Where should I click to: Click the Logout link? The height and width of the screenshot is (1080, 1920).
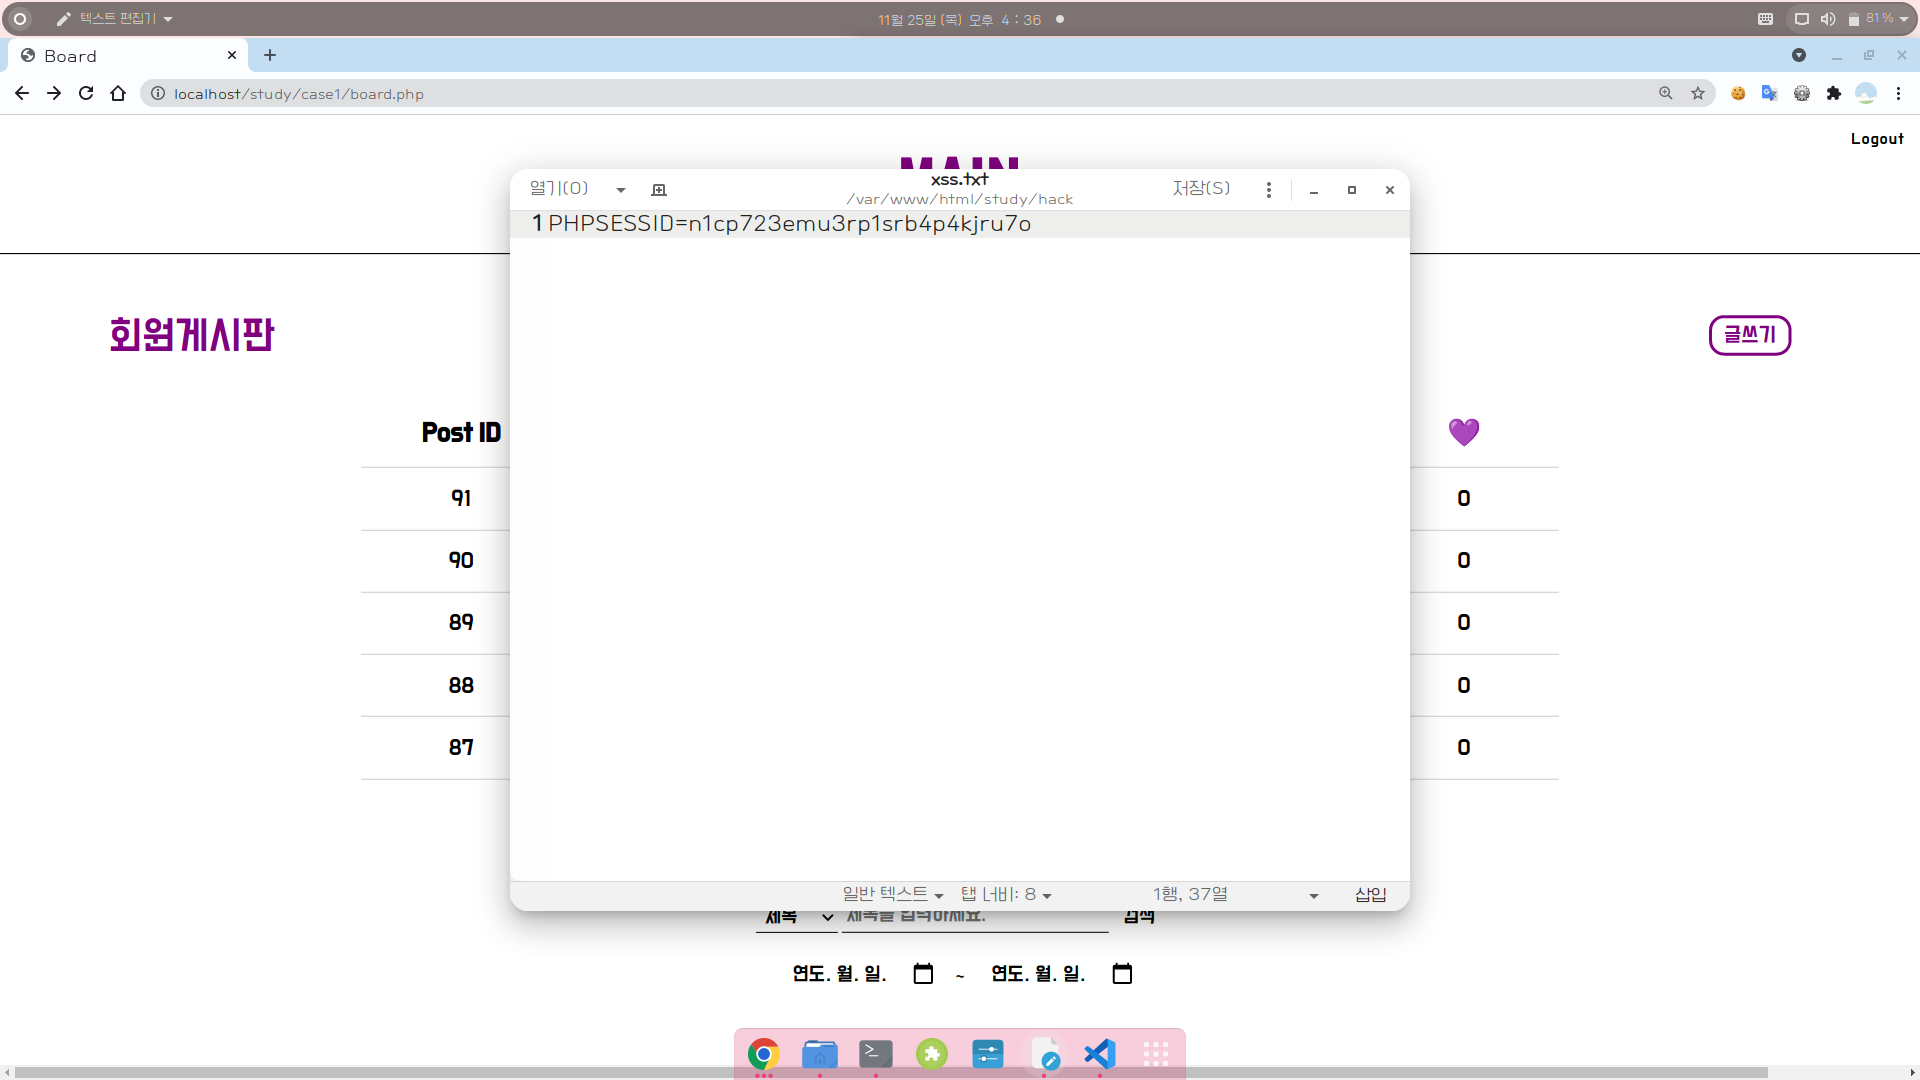tap(1876, 139)
